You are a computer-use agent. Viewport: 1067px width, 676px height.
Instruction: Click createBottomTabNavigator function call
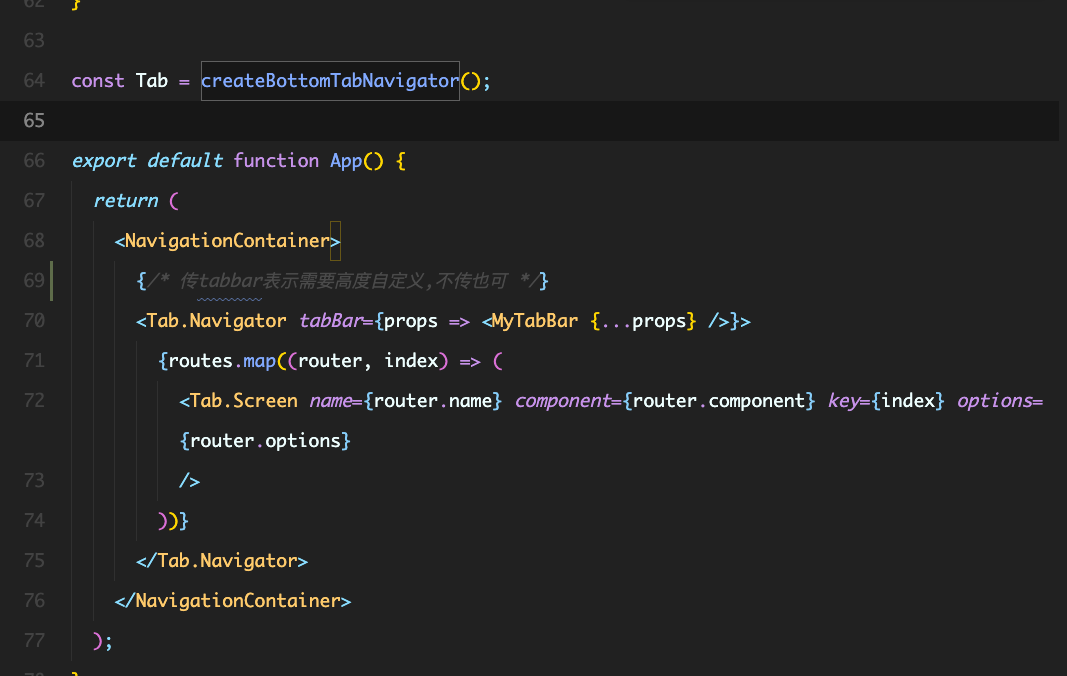330,81
